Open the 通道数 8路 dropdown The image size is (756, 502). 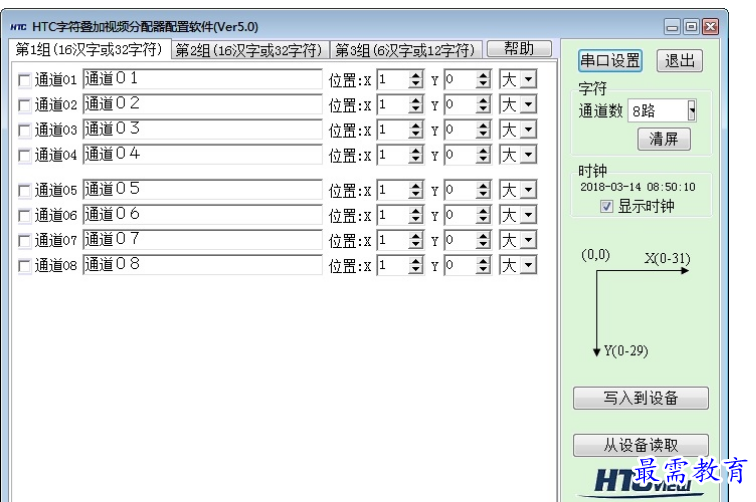[692, 111]
